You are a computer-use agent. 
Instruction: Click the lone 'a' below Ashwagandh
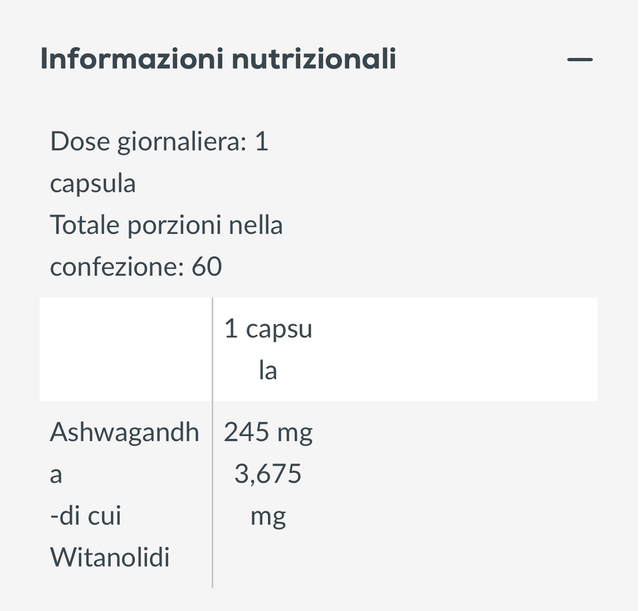pos(56,475)
